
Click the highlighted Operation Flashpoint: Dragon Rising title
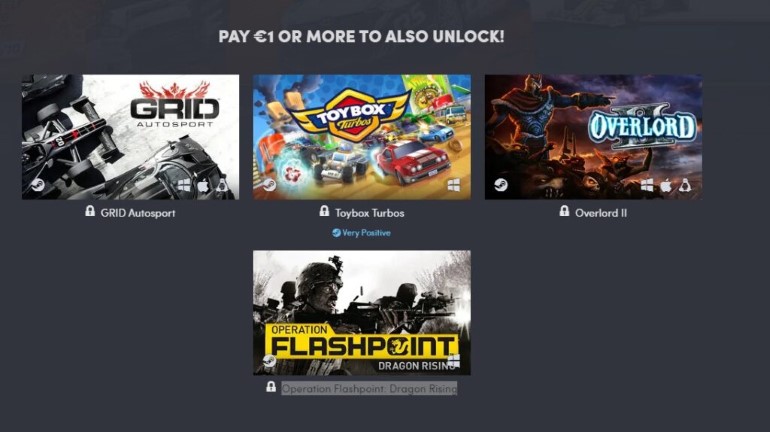point(369,389)
